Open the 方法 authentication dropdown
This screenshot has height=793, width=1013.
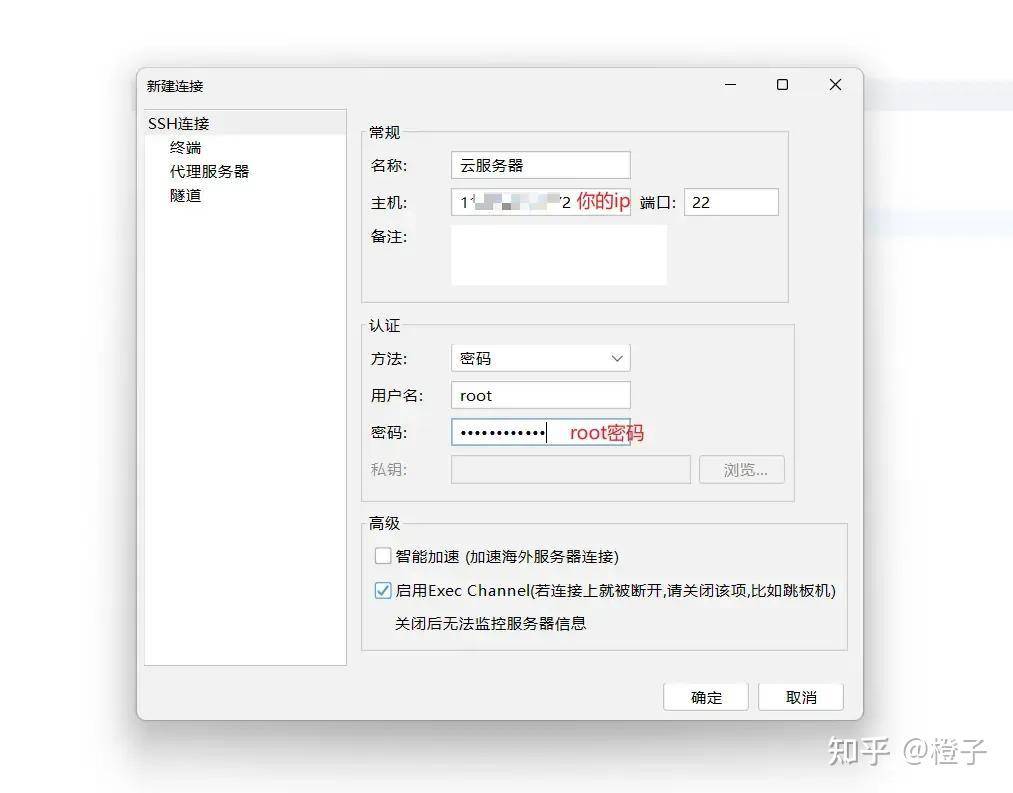tap(541, 358)
